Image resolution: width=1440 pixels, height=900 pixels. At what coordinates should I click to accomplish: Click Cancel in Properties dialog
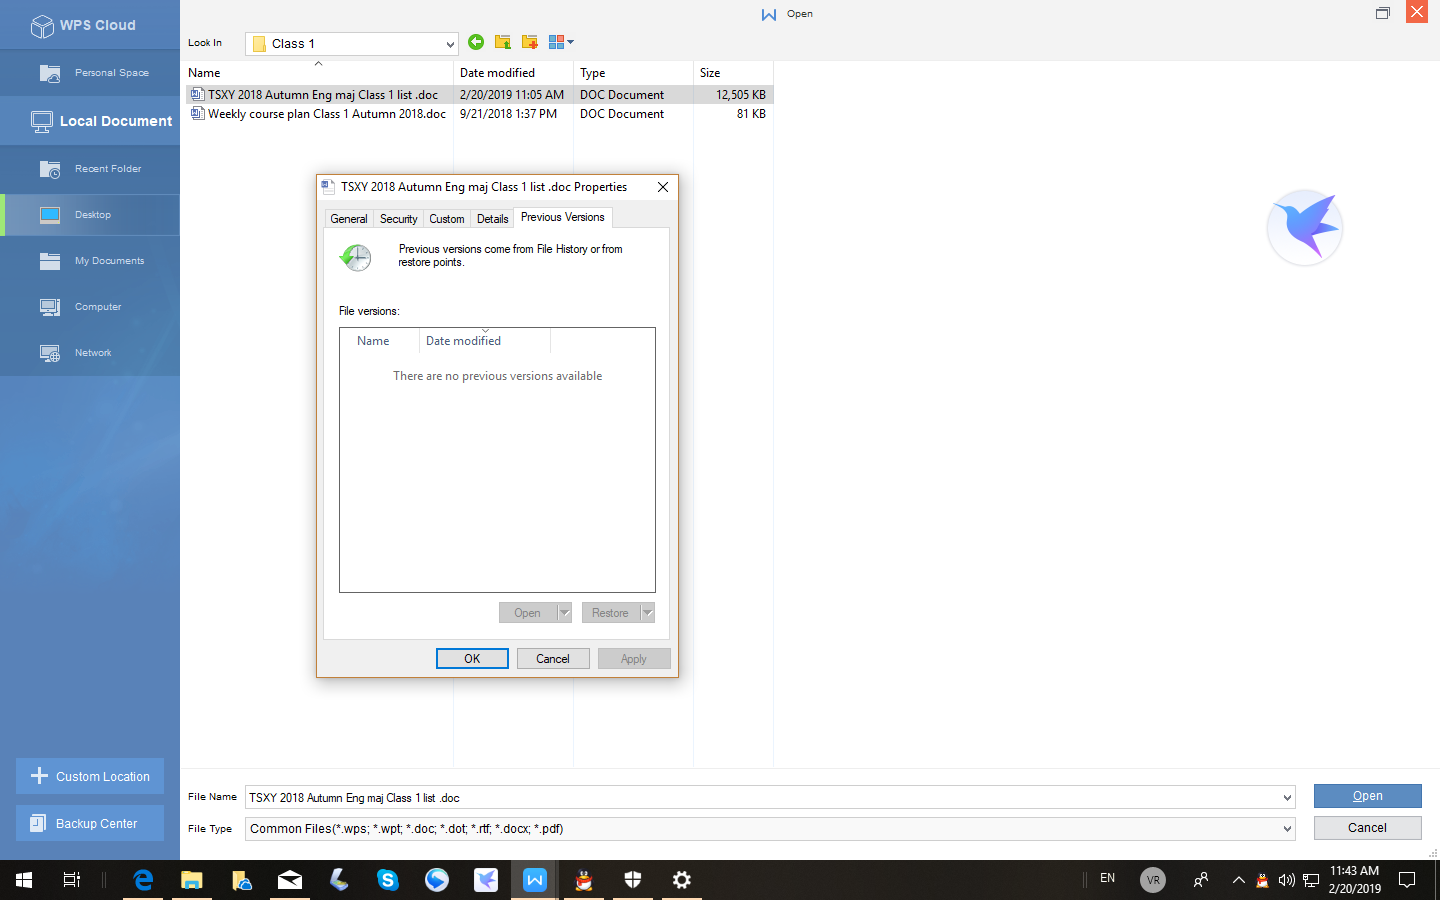(553, 659)
